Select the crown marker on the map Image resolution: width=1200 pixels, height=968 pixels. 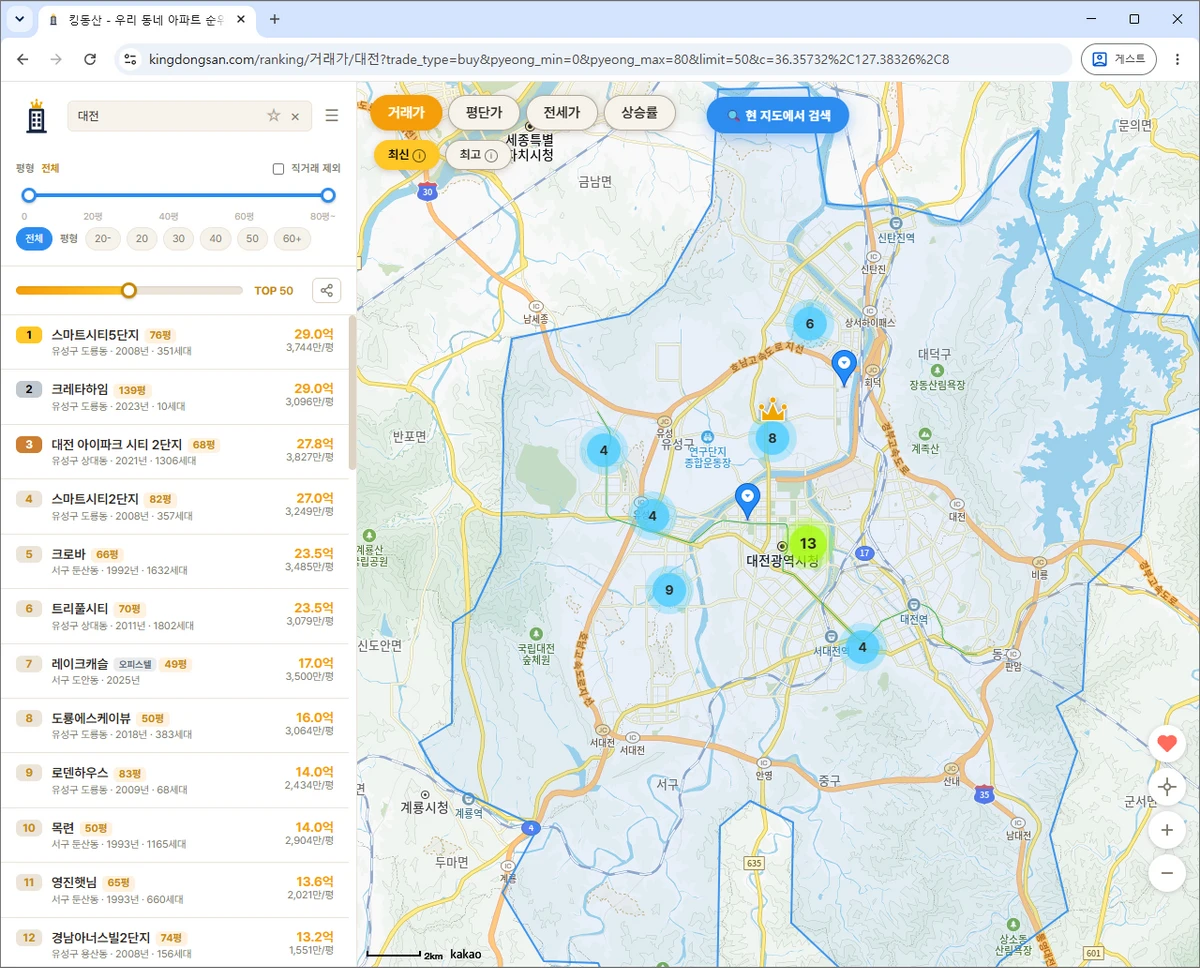coord(772,410)
